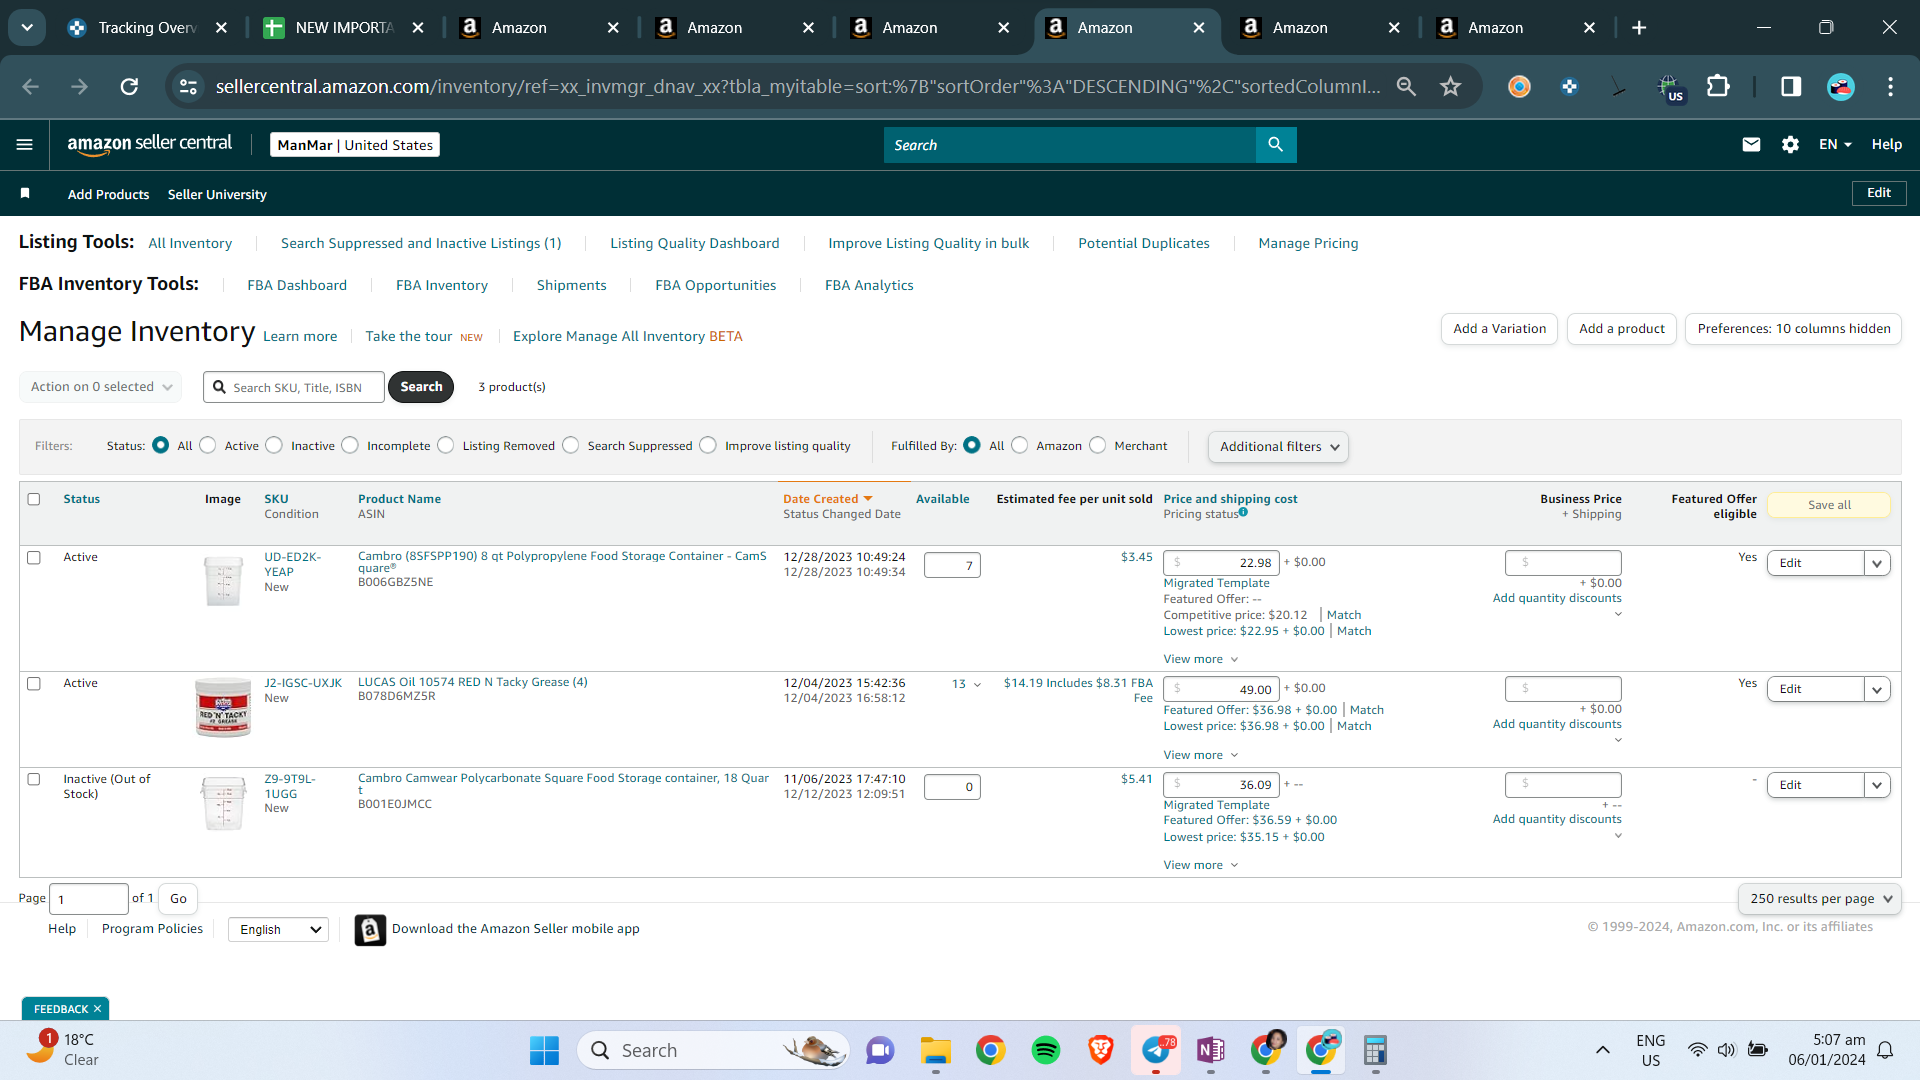Expand View more for the LUCAS Oil row
The width and height of the screenshot is (1920, 1080).
click(x=1201, y=755)
